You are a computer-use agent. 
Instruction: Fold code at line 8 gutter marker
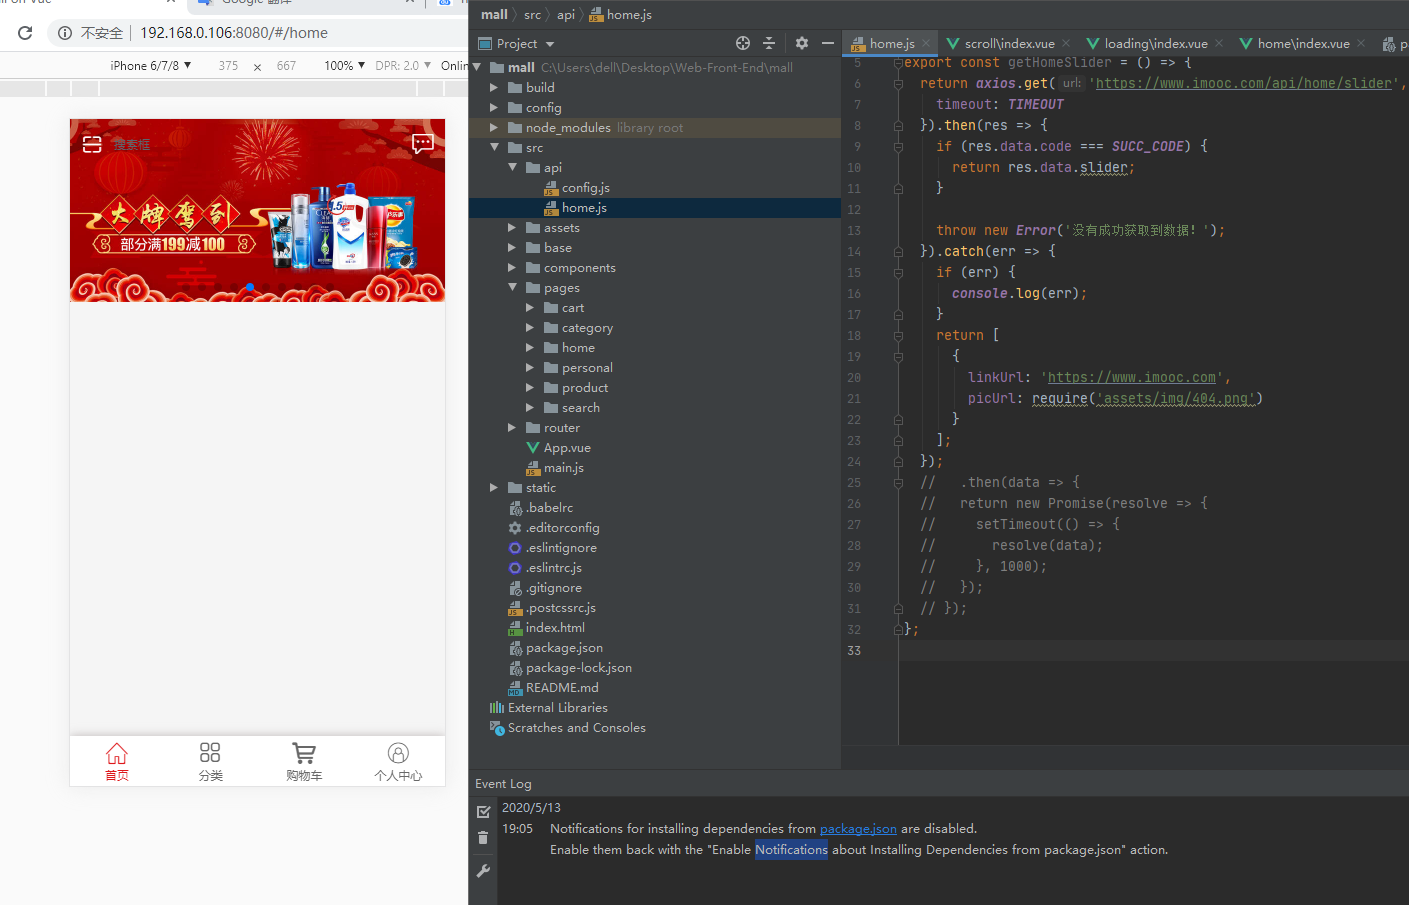(x=898, y=125)
